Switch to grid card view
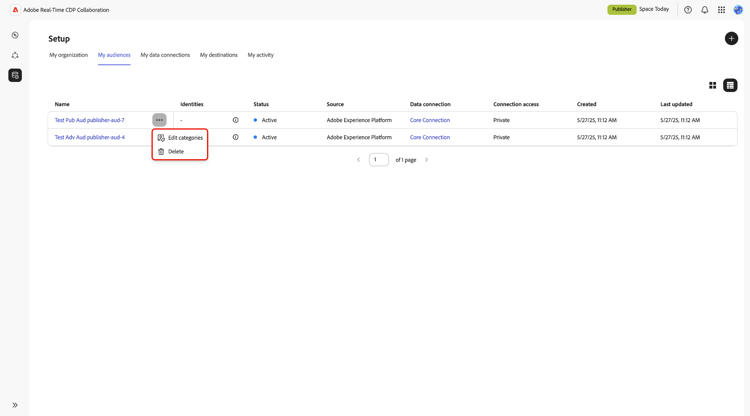Viewport: 750px width, 416px height. (712, 85)
